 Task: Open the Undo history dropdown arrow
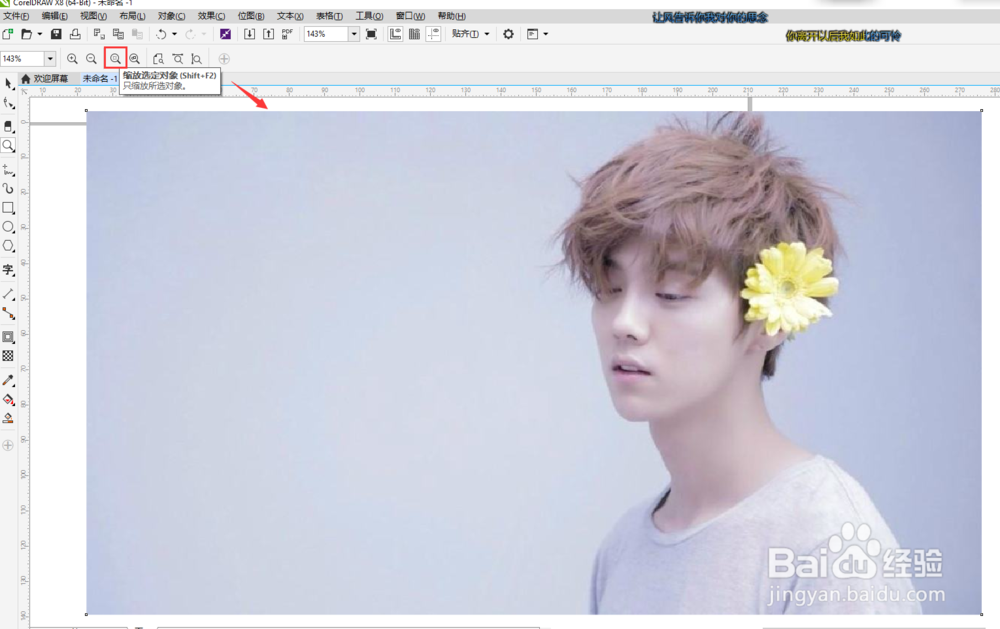tap(175, 34)
